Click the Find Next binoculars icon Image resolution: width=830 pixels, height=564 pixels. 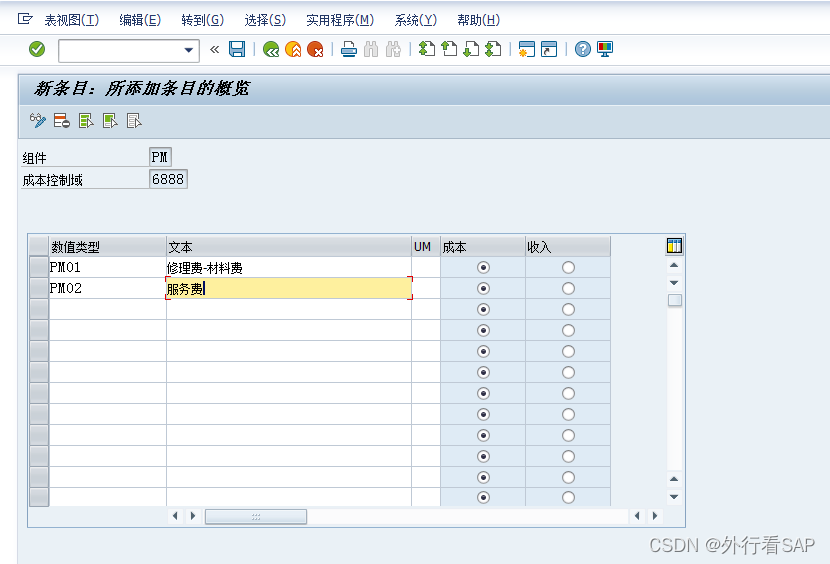pyautogui.click(x=393, y=50)
